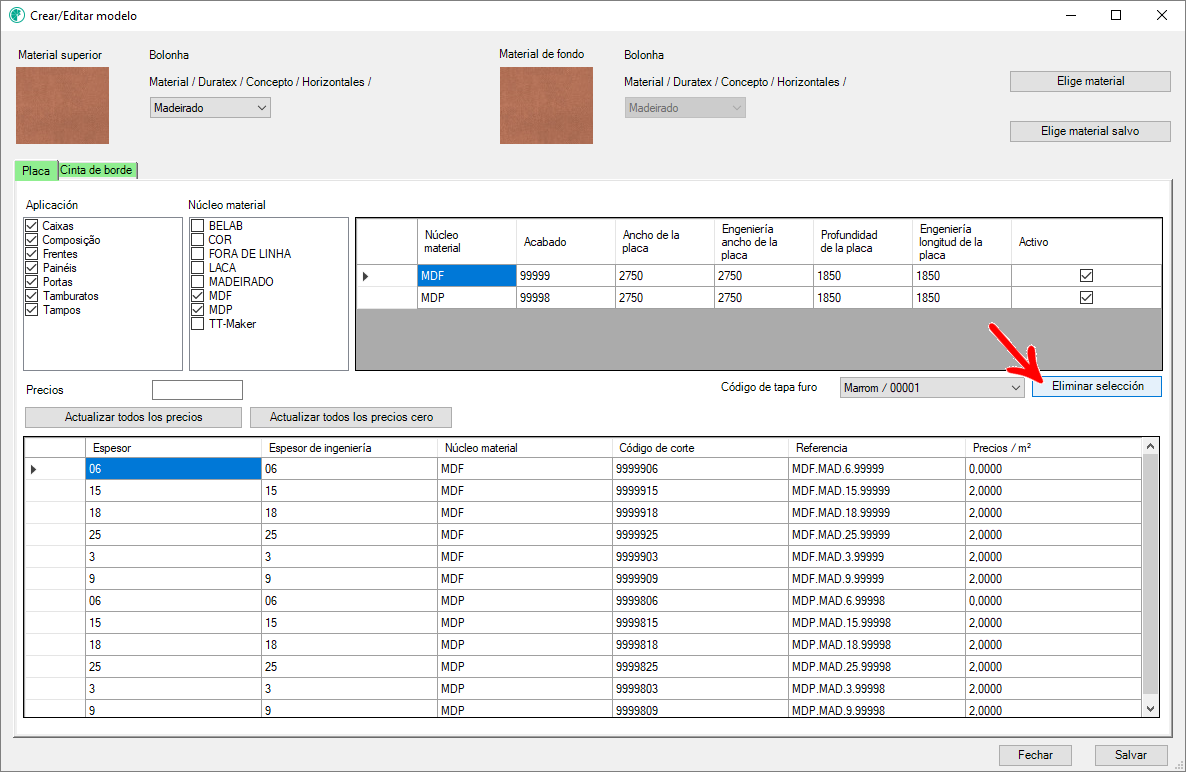Click the scroll-down arrow of the prices table
Viewport: 1186px width, 772px height.
pyautogui.click(x=1150, y=708)
